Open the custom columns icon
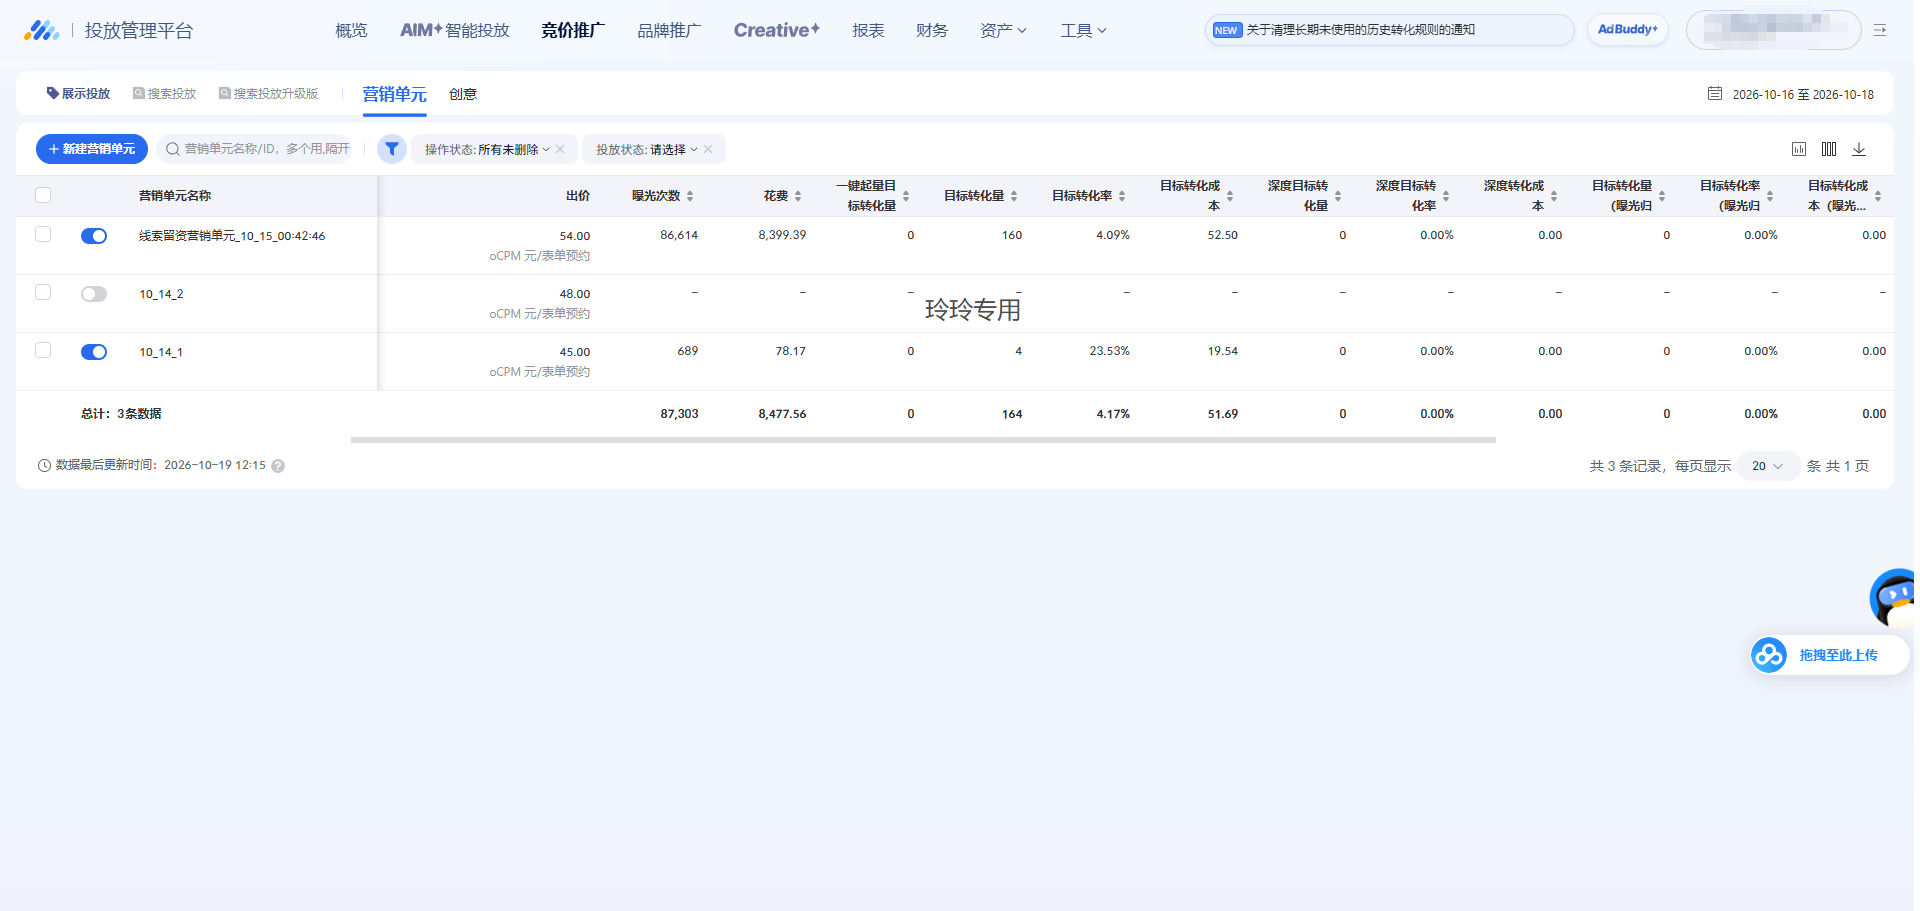 1829,149
